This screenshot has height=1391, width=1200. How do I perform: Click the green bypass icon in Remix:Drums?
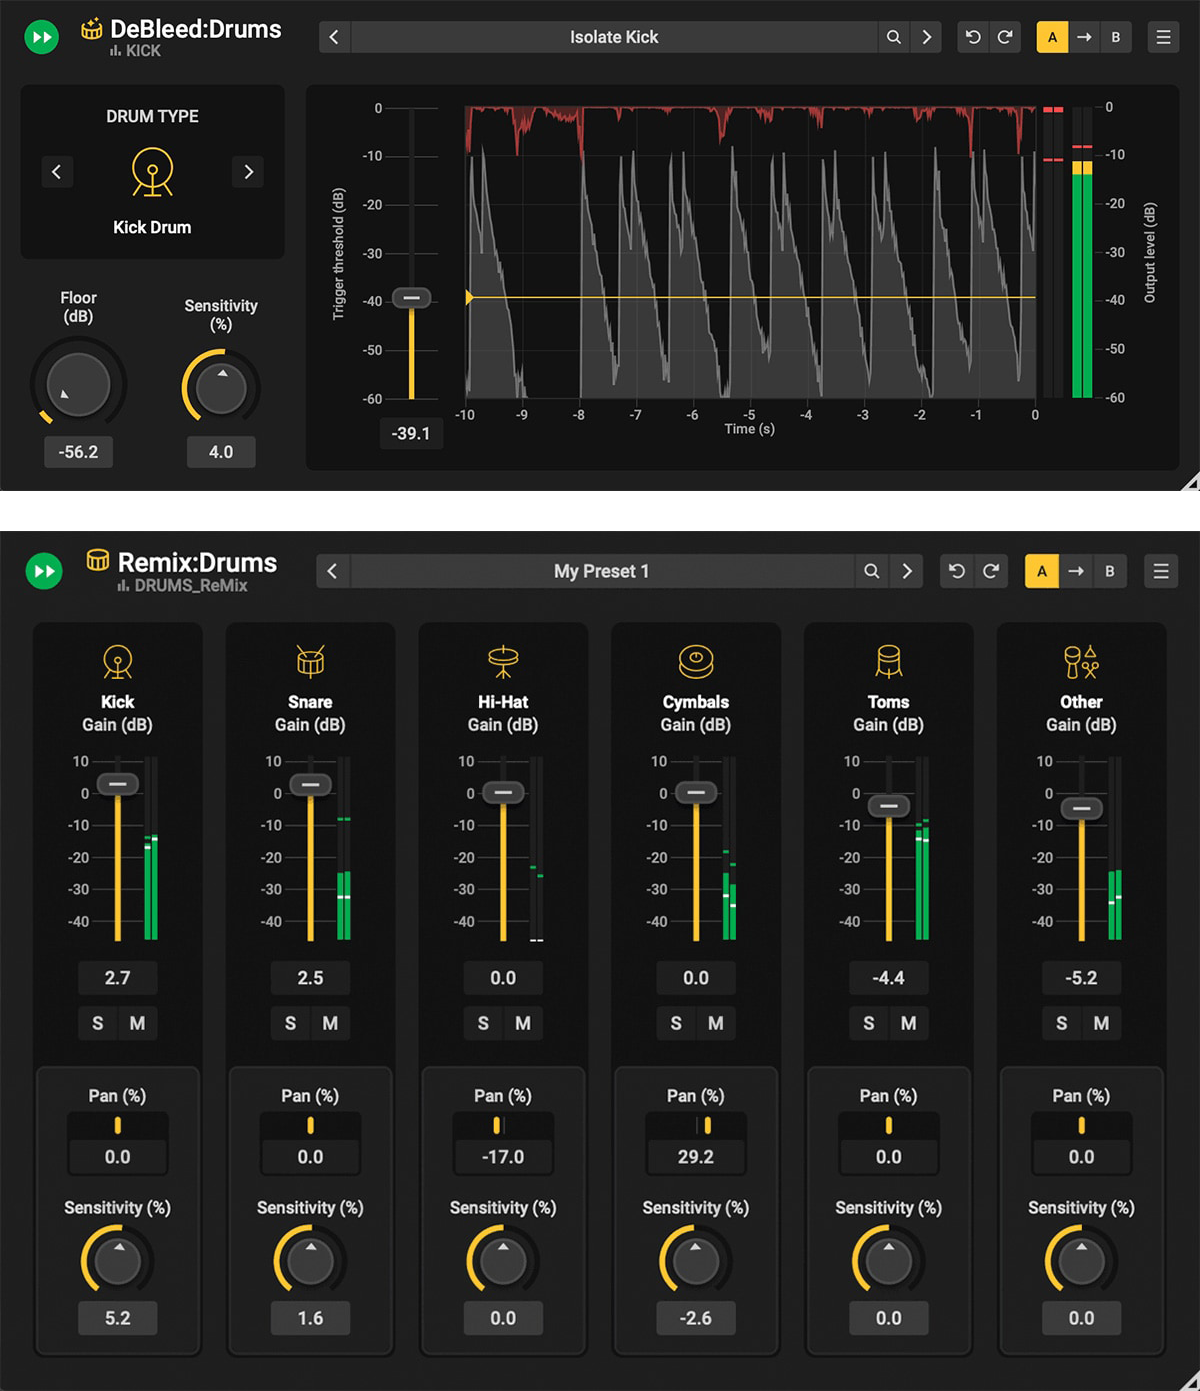click(x=44, y=571)
